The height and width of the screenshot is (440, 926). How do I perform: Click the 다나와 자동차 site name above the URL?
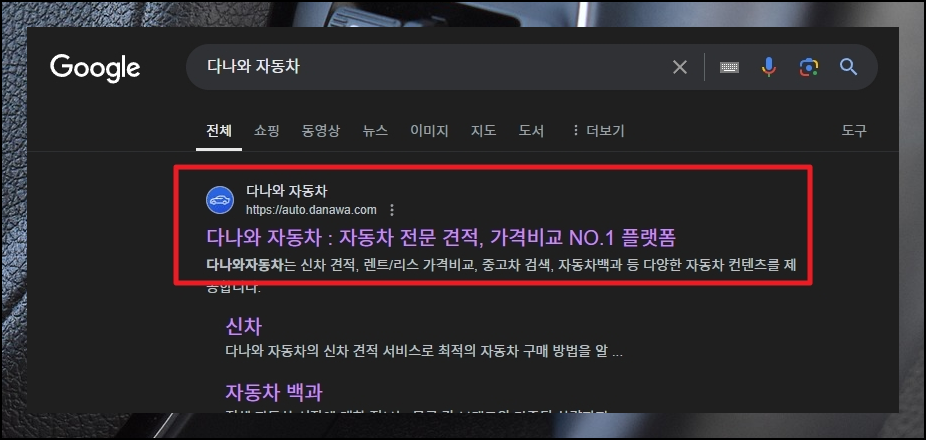click(286, 191)
